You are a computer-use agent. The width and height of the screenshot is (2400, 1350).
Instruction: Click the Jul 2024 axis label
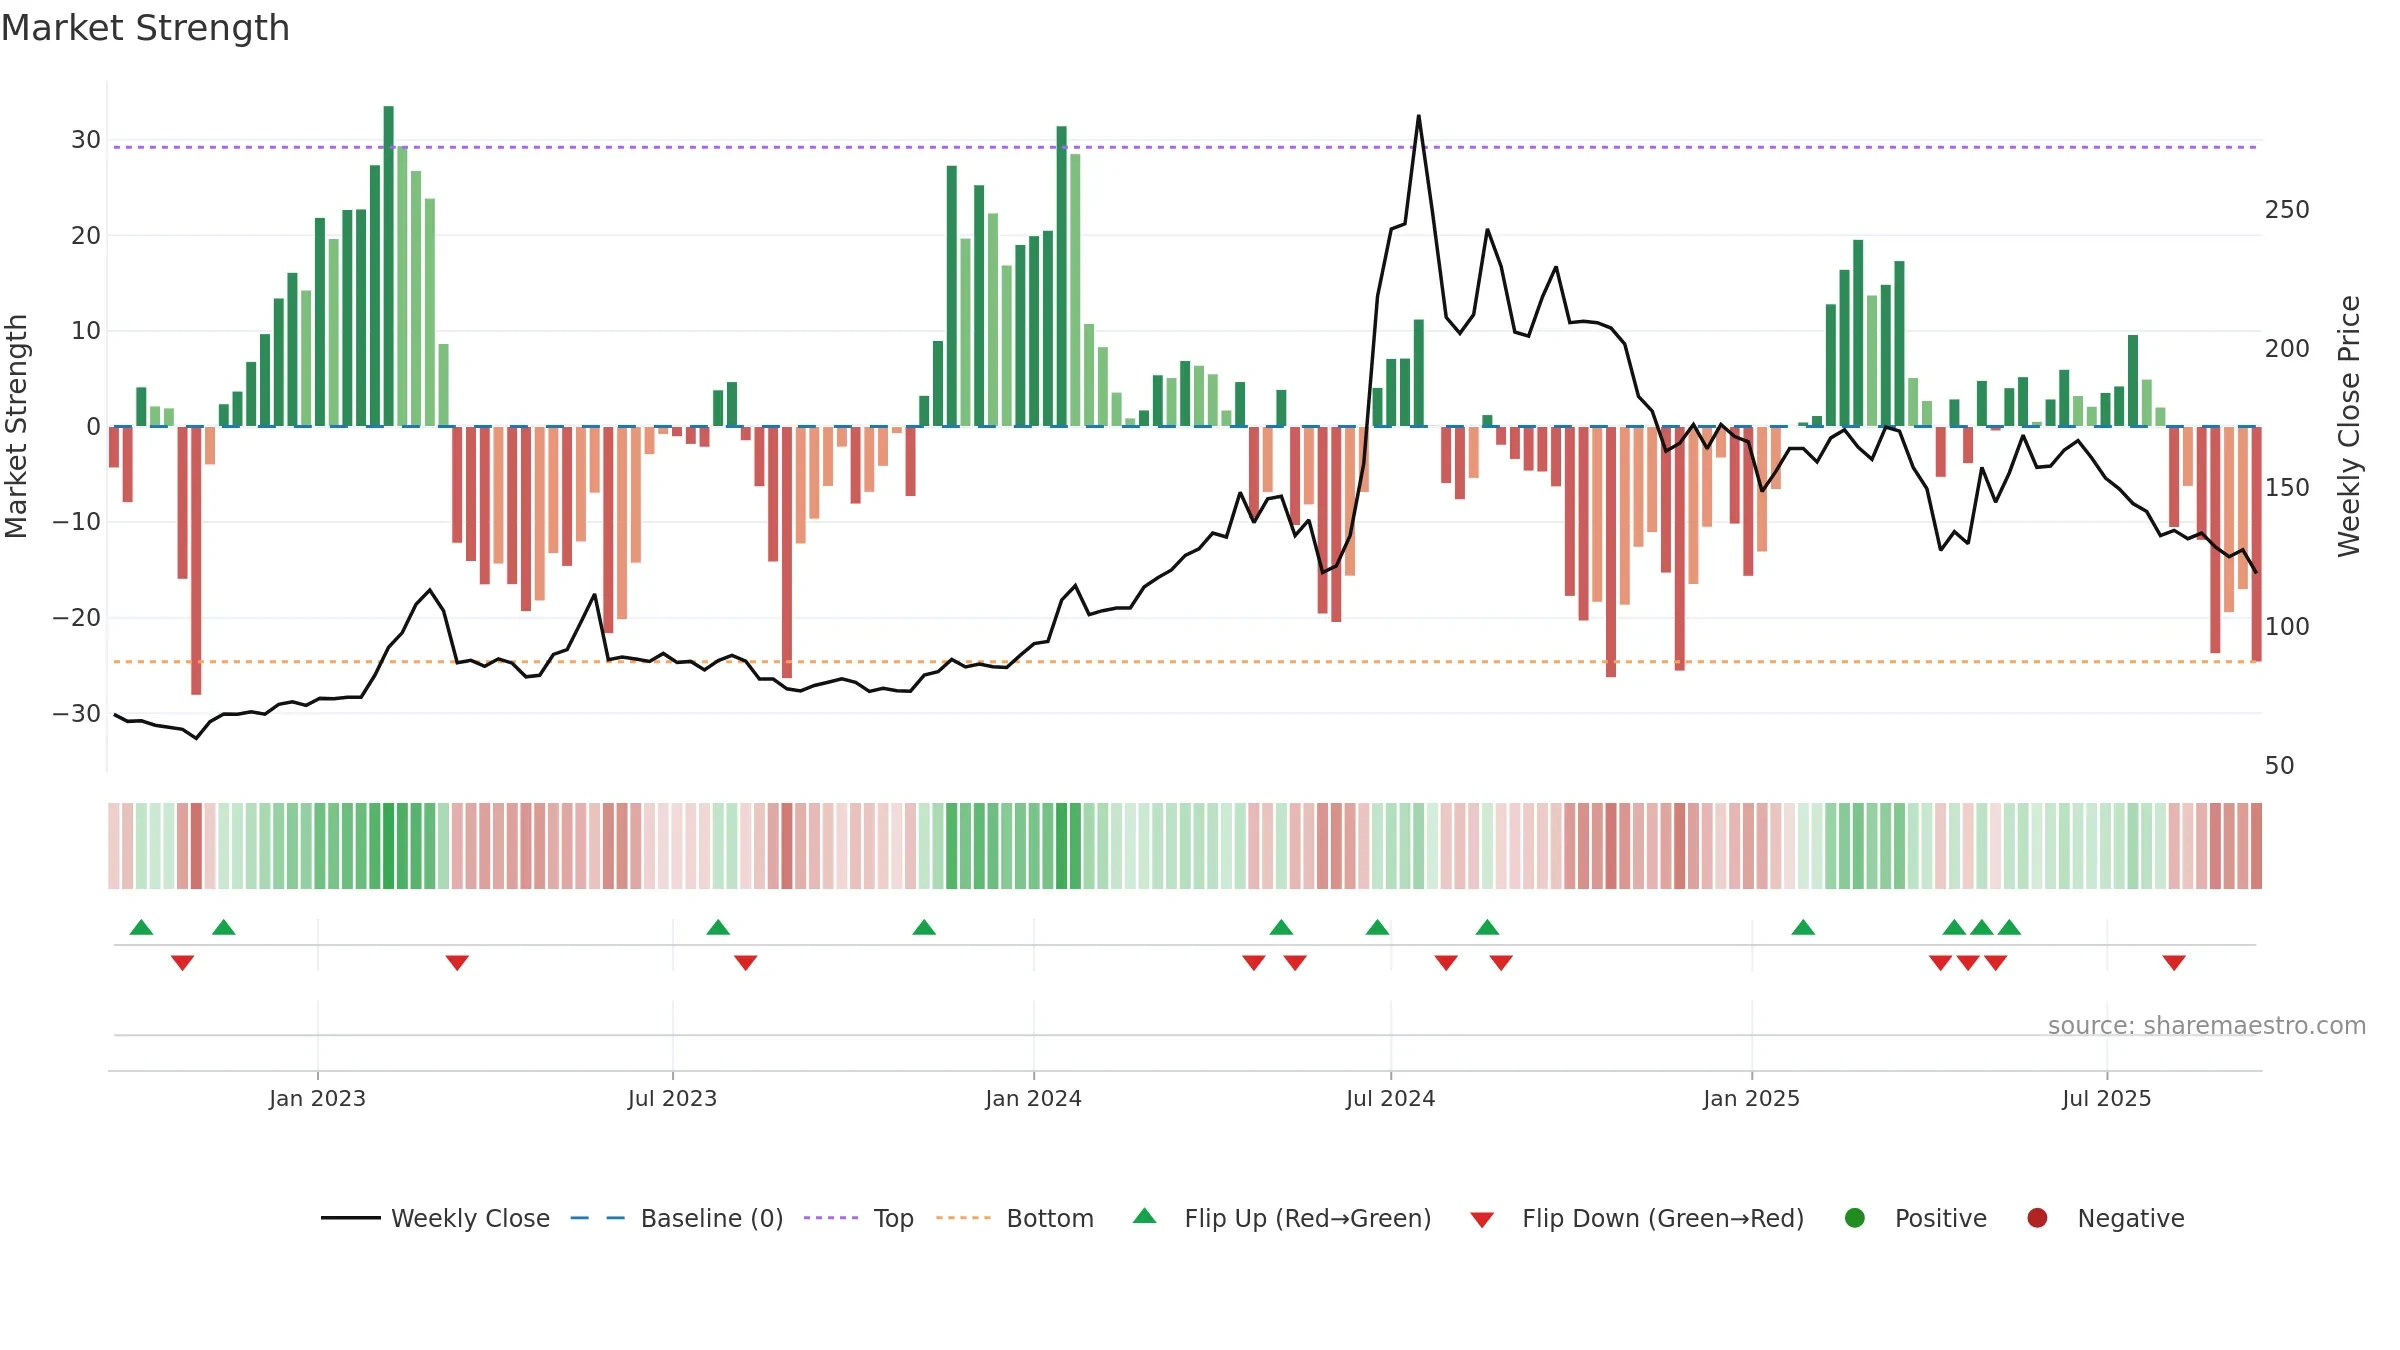coord(1390,1098)
